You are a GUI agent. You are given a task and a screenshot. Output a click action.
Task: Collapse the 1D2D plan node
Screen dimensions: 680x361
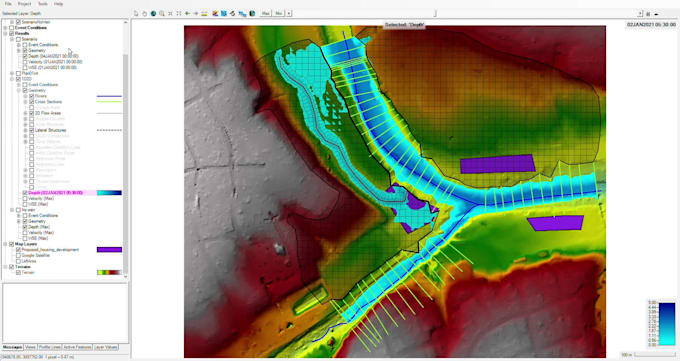click(12, 79)
